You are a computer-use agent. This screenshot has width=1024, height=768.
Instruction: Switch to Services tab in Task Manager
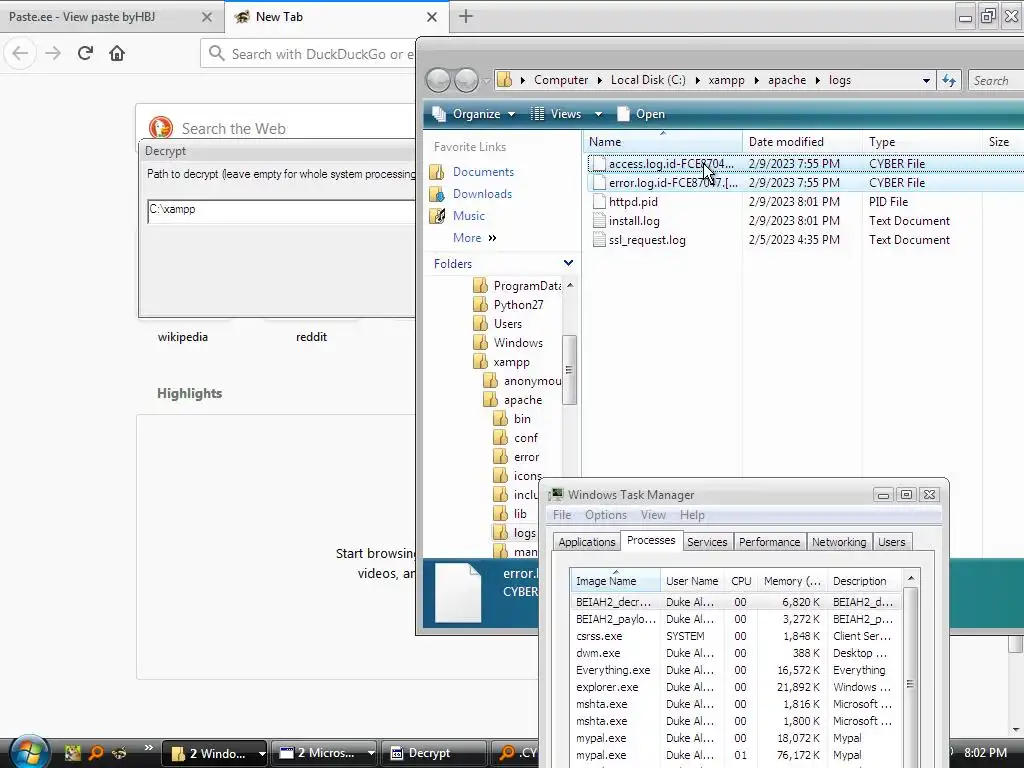[x=707, y=542]
